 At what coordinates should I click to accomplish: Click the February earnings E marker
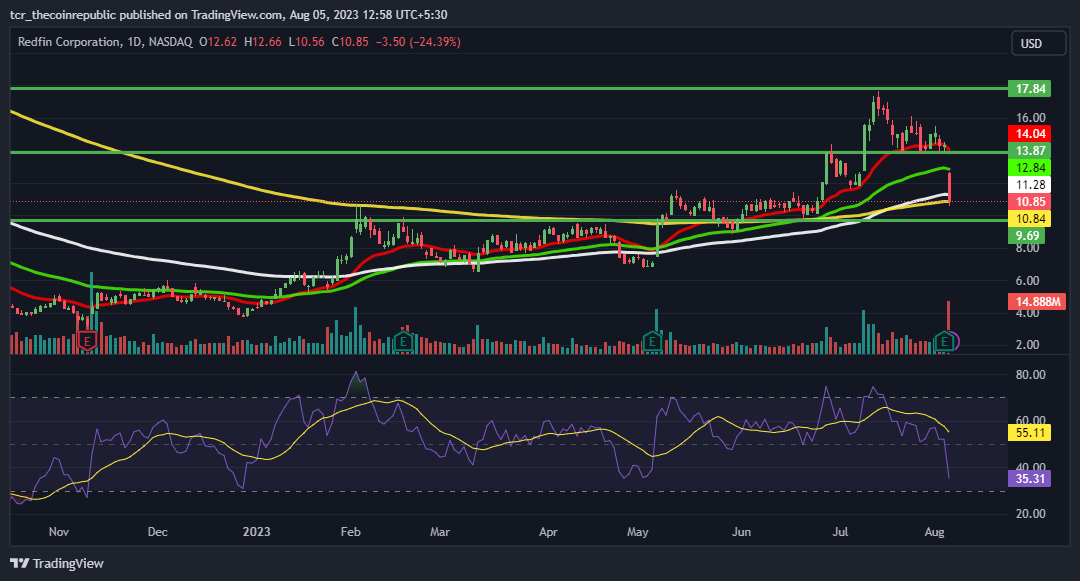[x=403, y=341]
